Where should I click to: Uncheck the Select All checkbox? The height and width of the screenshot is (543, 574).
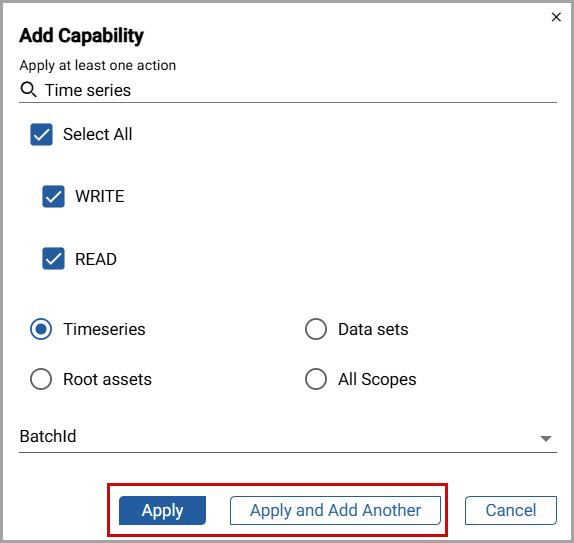[41, 134]
